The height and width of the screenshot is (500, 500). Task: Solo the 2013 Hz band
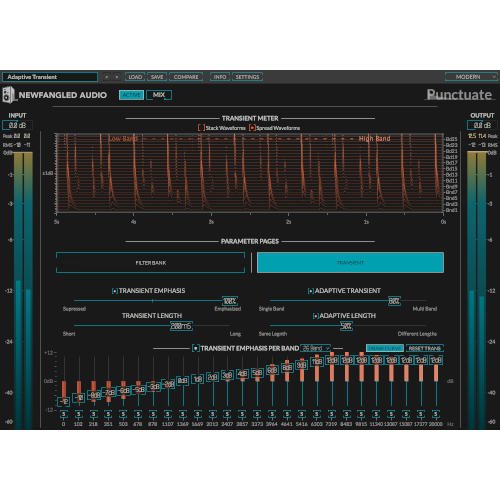pyautogui.click(x=213, y=414)
